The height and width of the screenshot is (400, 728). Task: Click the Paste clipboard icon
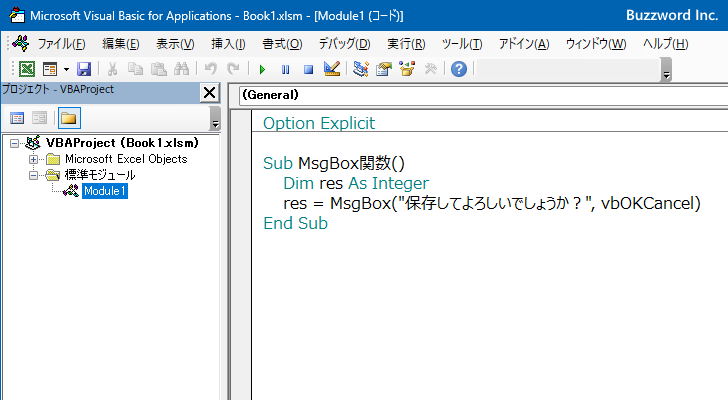click(158, 69)
